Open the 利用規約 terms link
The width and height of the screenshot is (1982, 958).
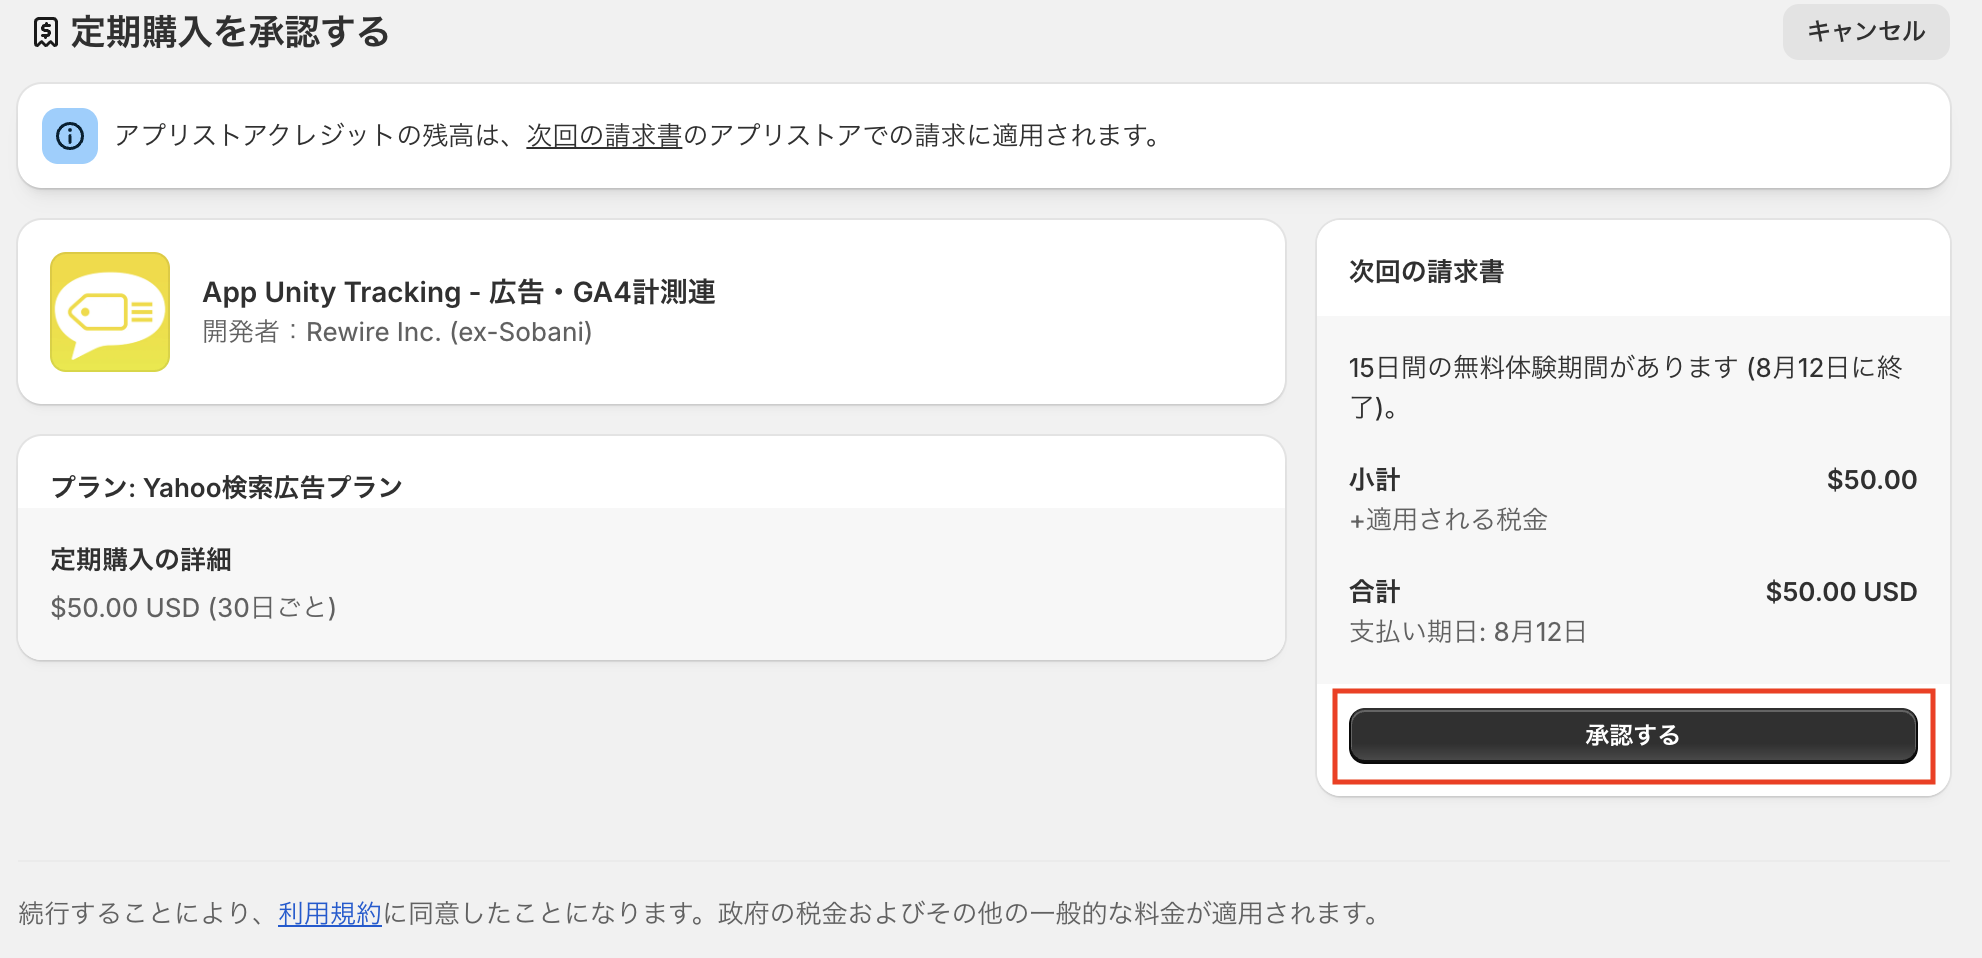[x=330, y=913]
